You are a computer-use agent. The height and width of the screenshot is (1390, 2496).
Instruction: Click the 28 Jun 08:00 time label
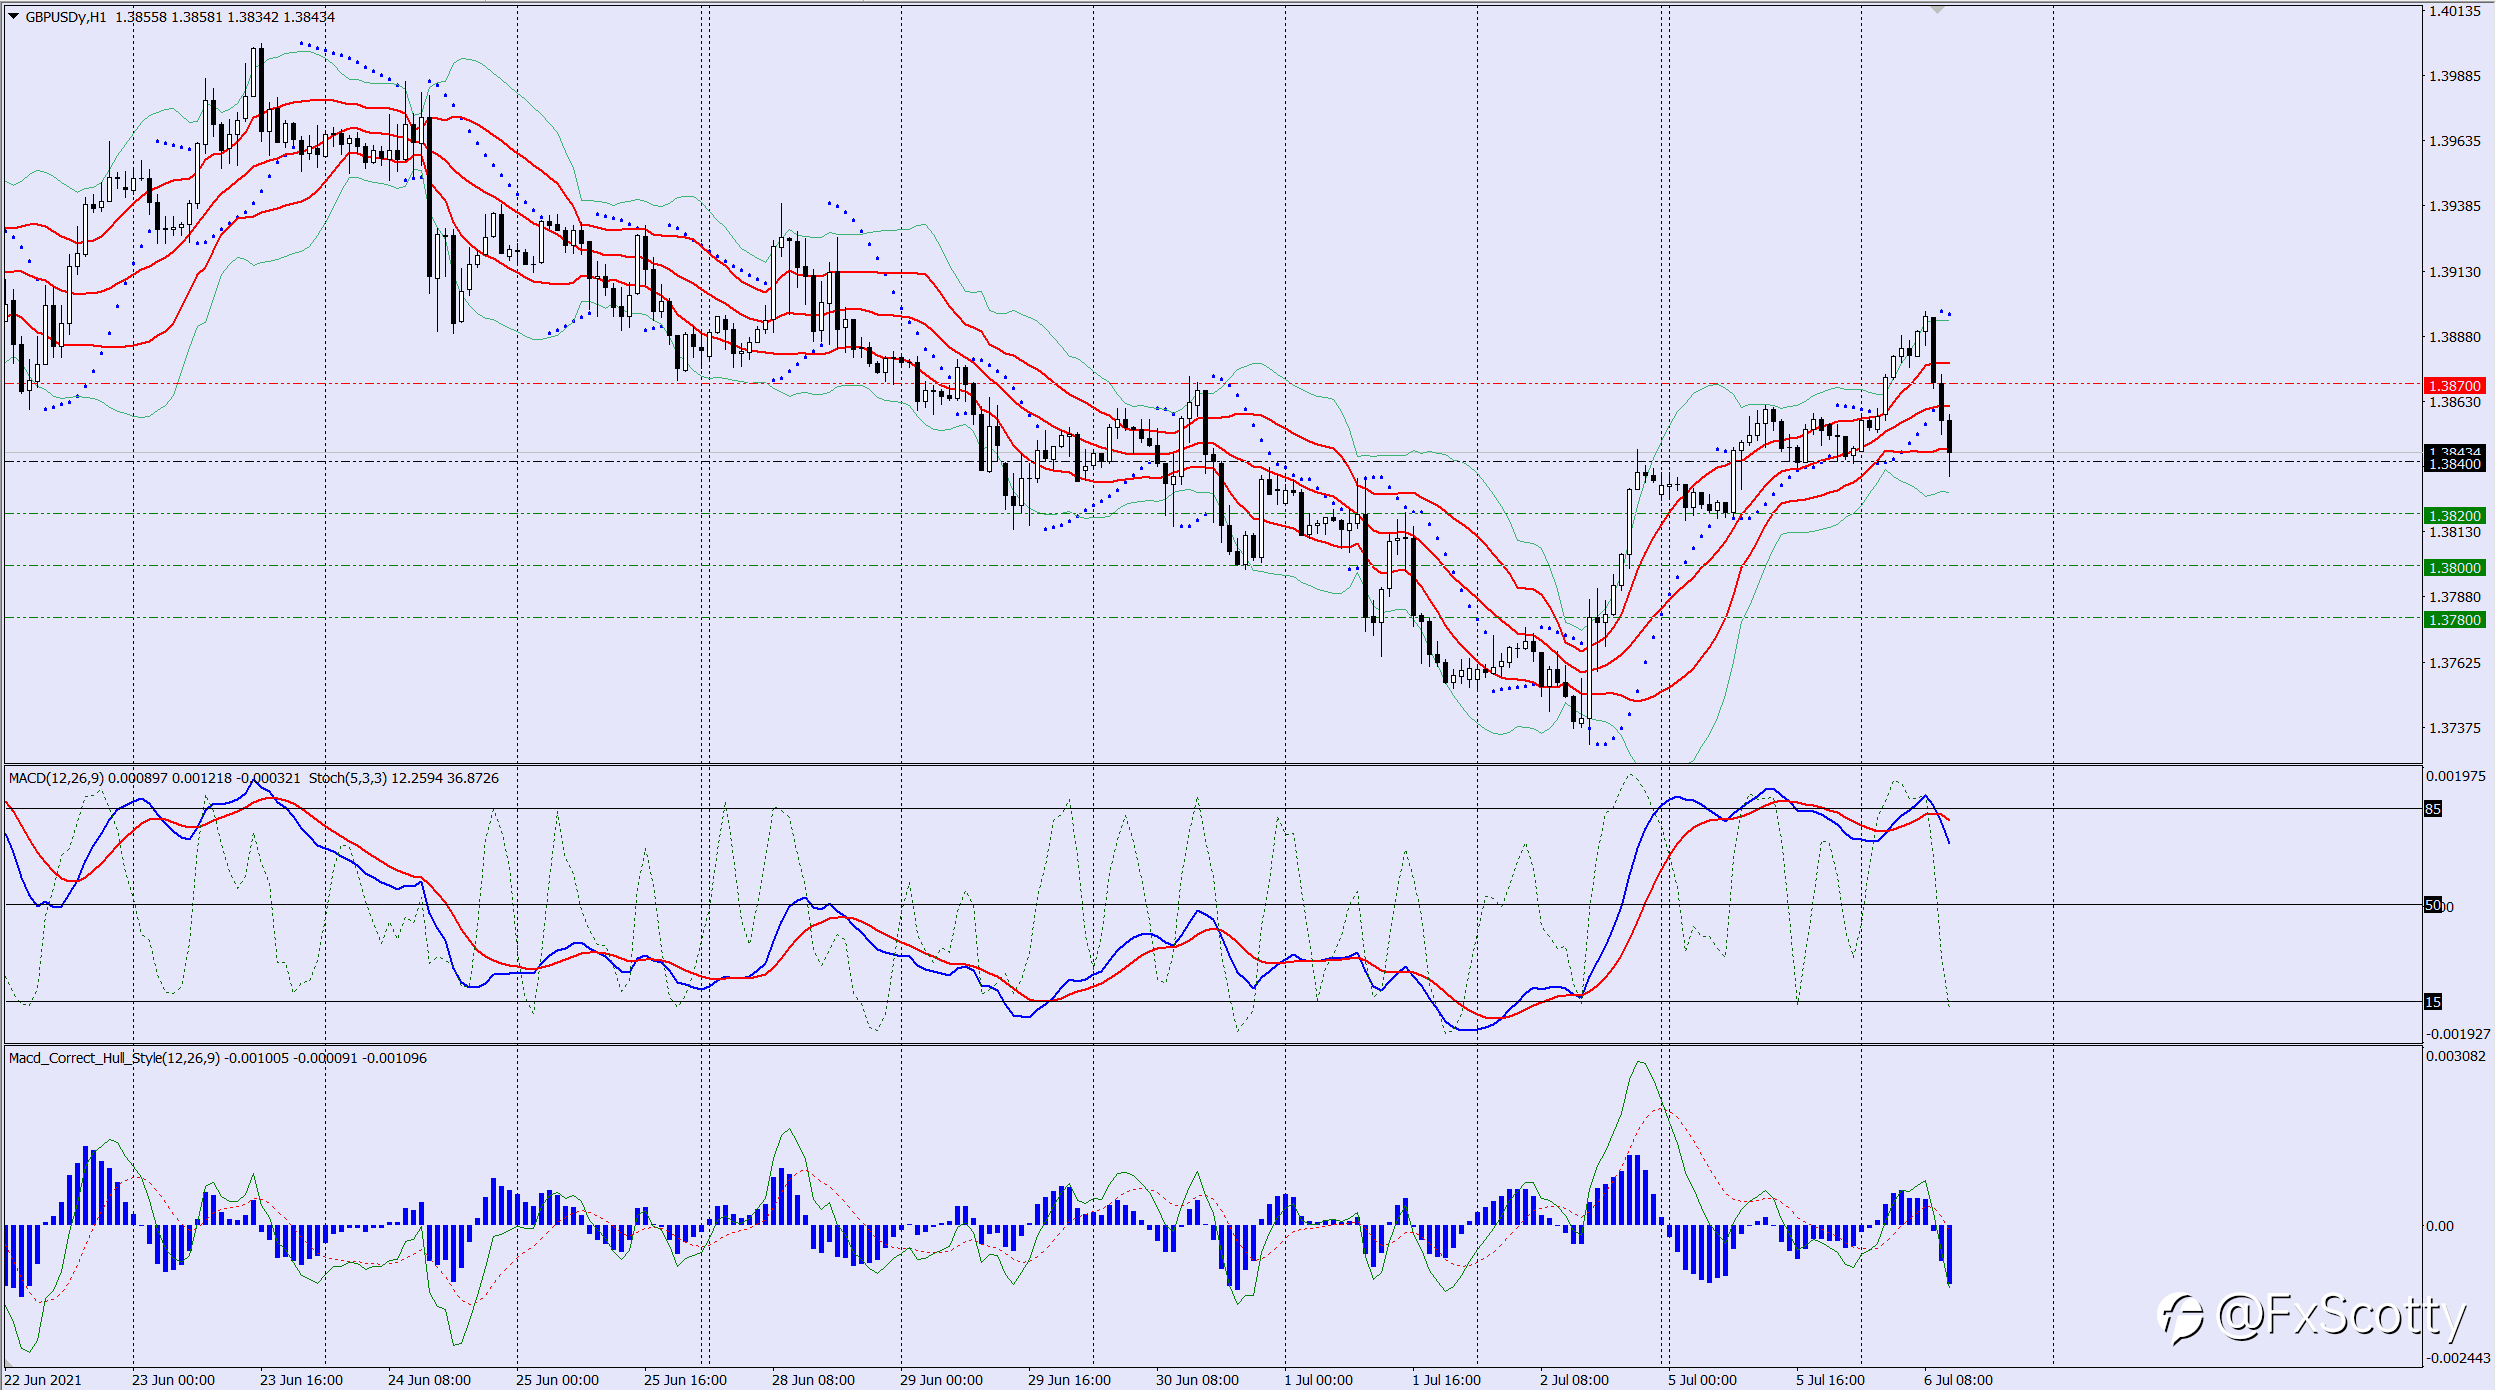pos(813,1380)
